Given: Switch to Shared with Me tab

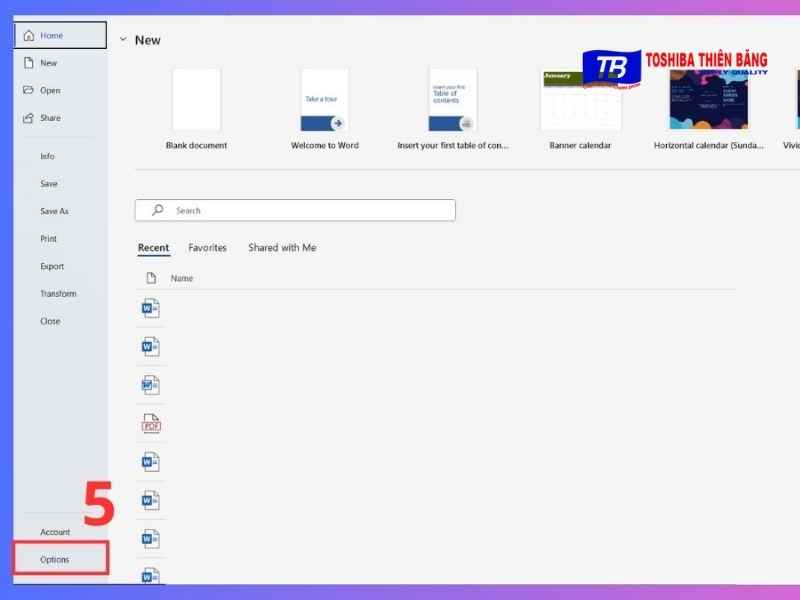Looking at the screenshot, I should click(x=282, y=248).
